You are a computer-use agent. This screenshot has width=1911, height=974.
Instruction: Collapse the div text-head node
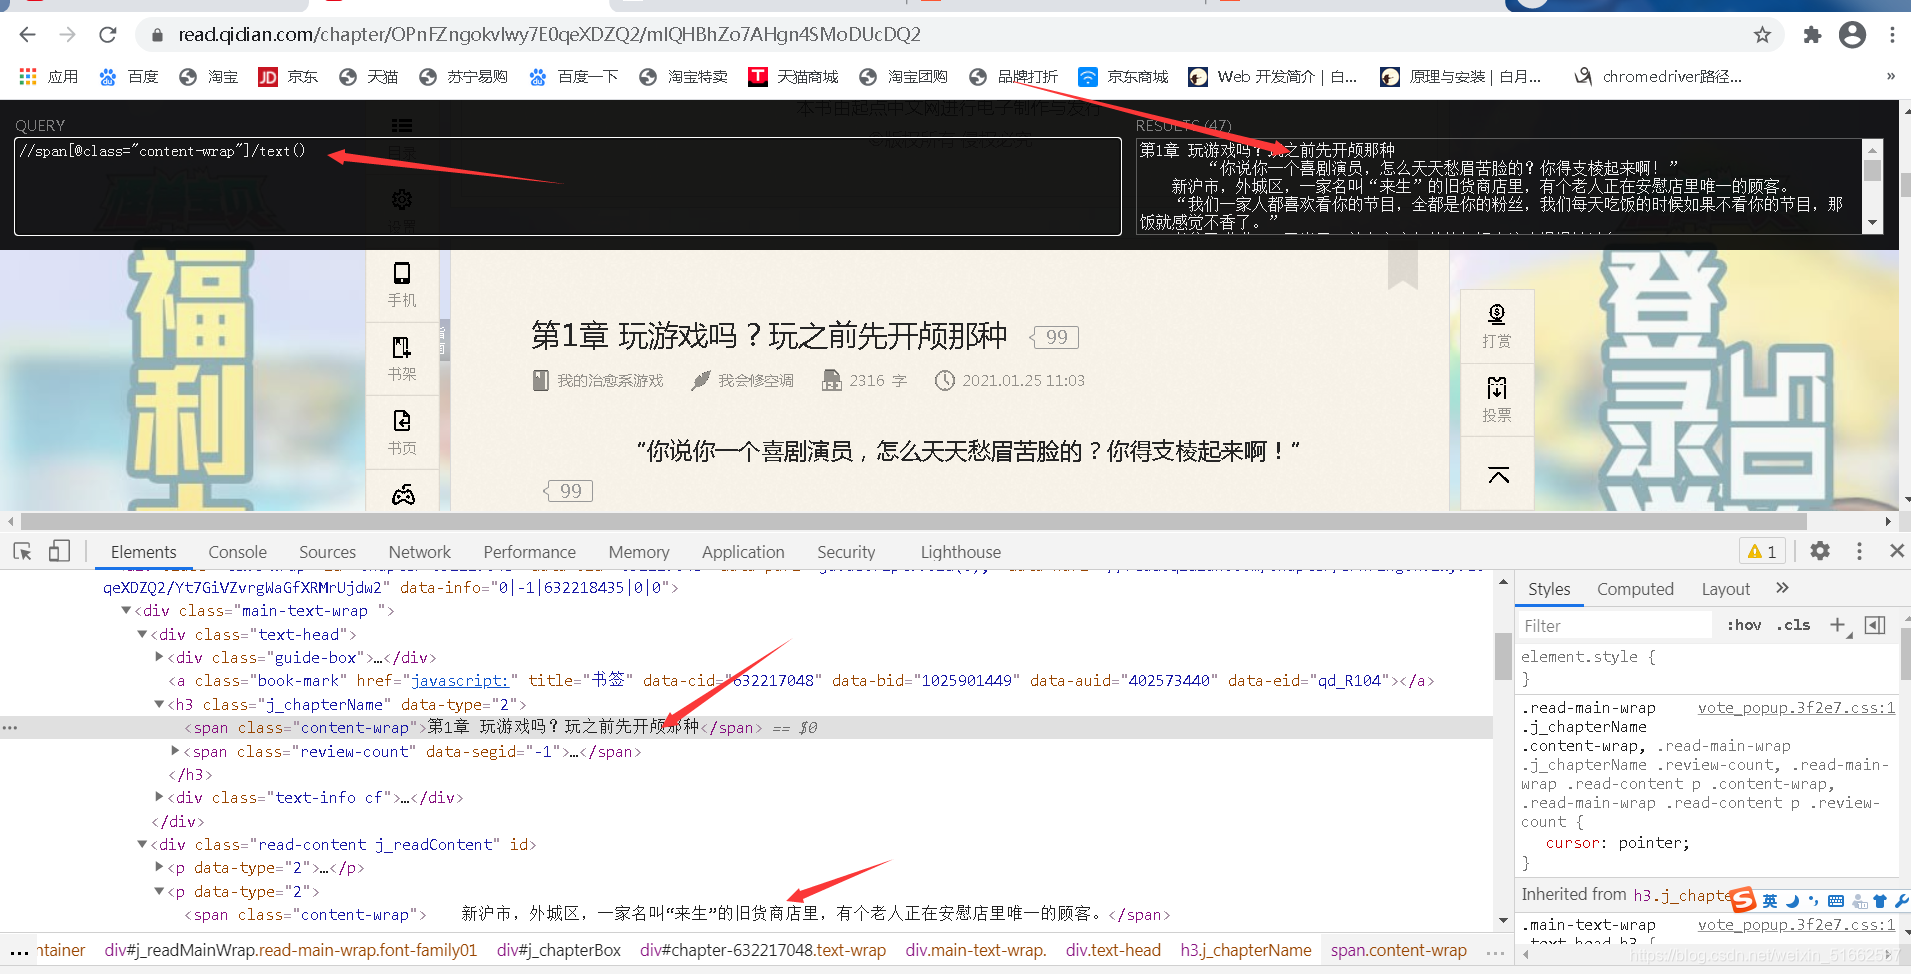(142, 635)
